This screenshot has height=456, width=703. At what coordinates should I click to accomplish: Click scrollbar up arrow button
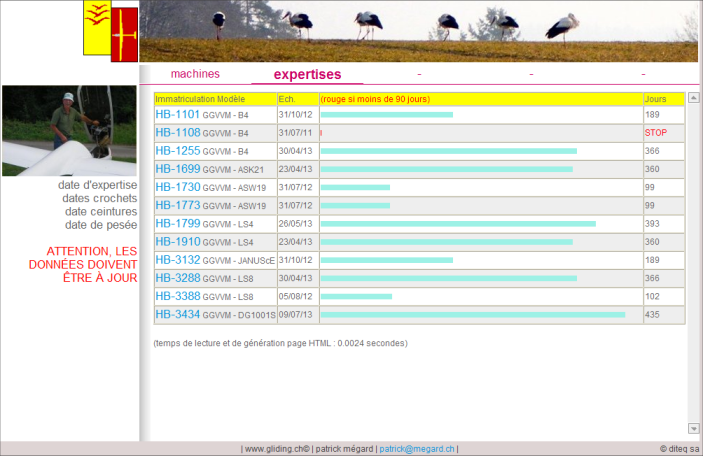693,97
